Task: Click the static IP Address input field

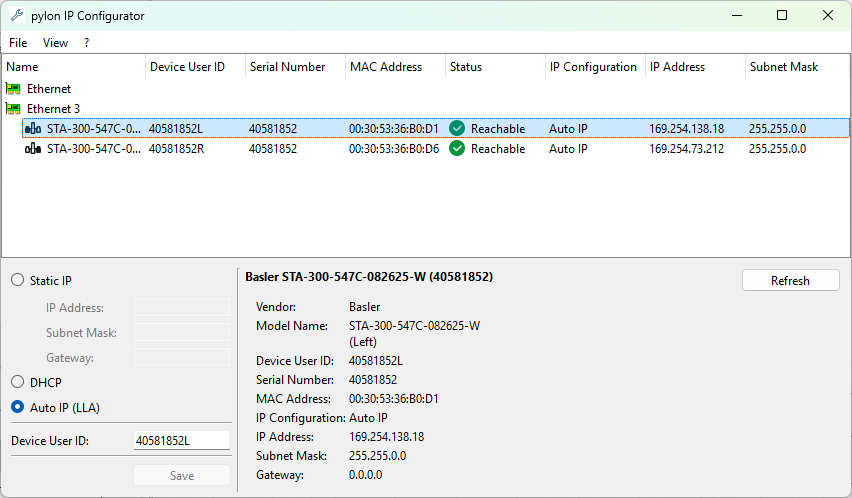Action: [182, 307]
